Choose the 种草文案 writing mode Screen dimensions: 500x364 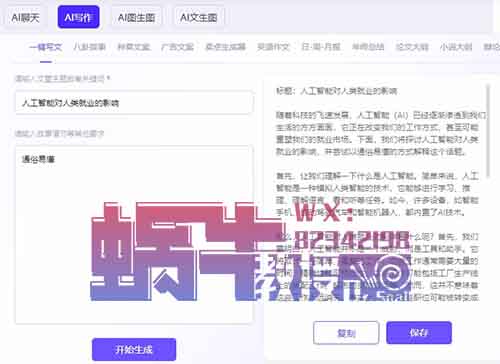[x=133, y=47]
